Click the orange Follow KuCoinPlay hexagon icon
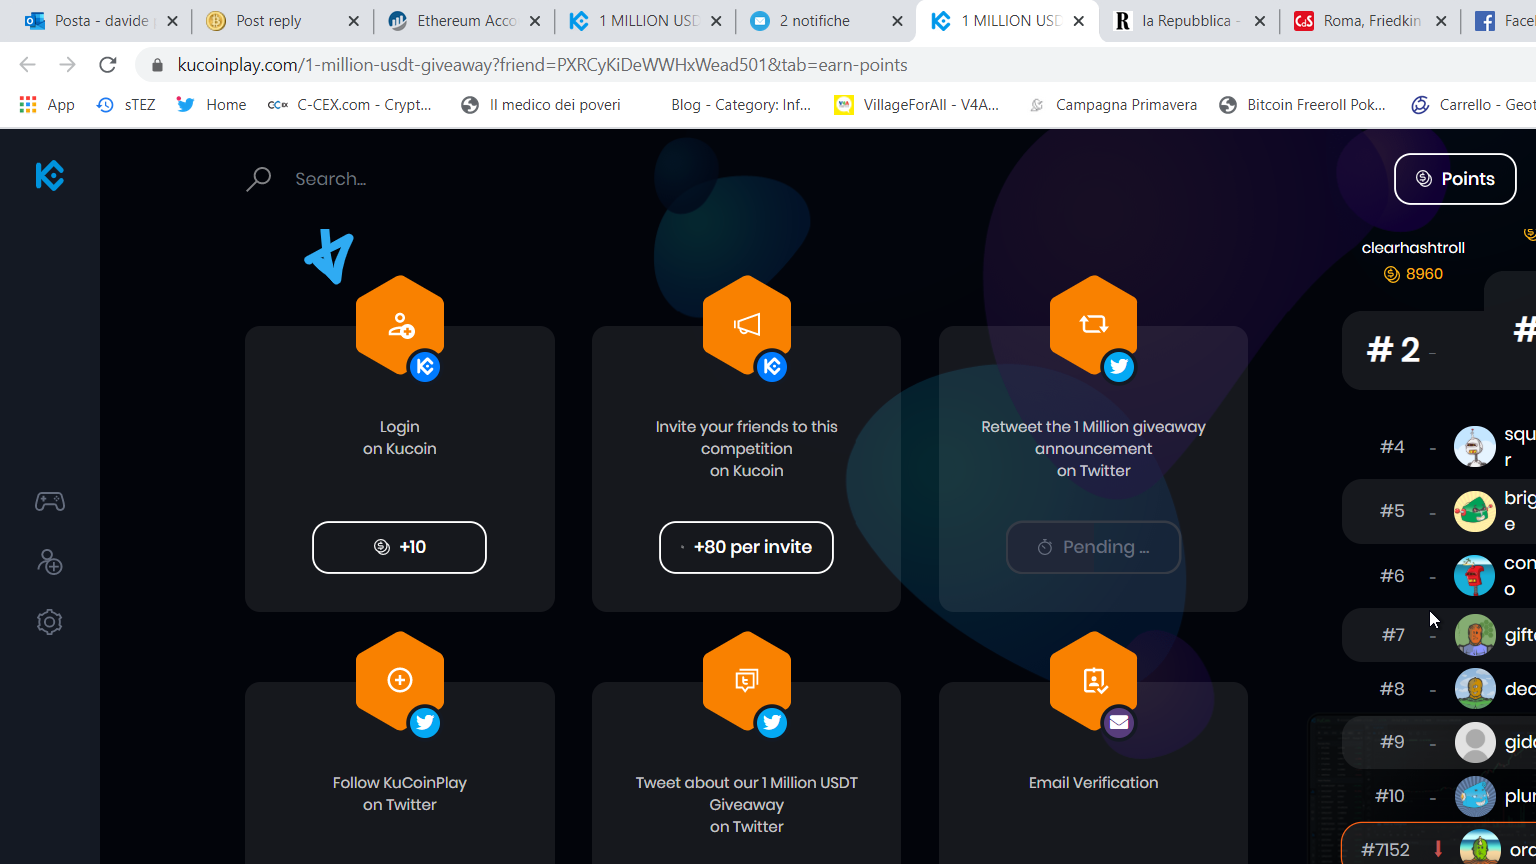Viewport: 1536px width, 864px height. click(400, 681)
